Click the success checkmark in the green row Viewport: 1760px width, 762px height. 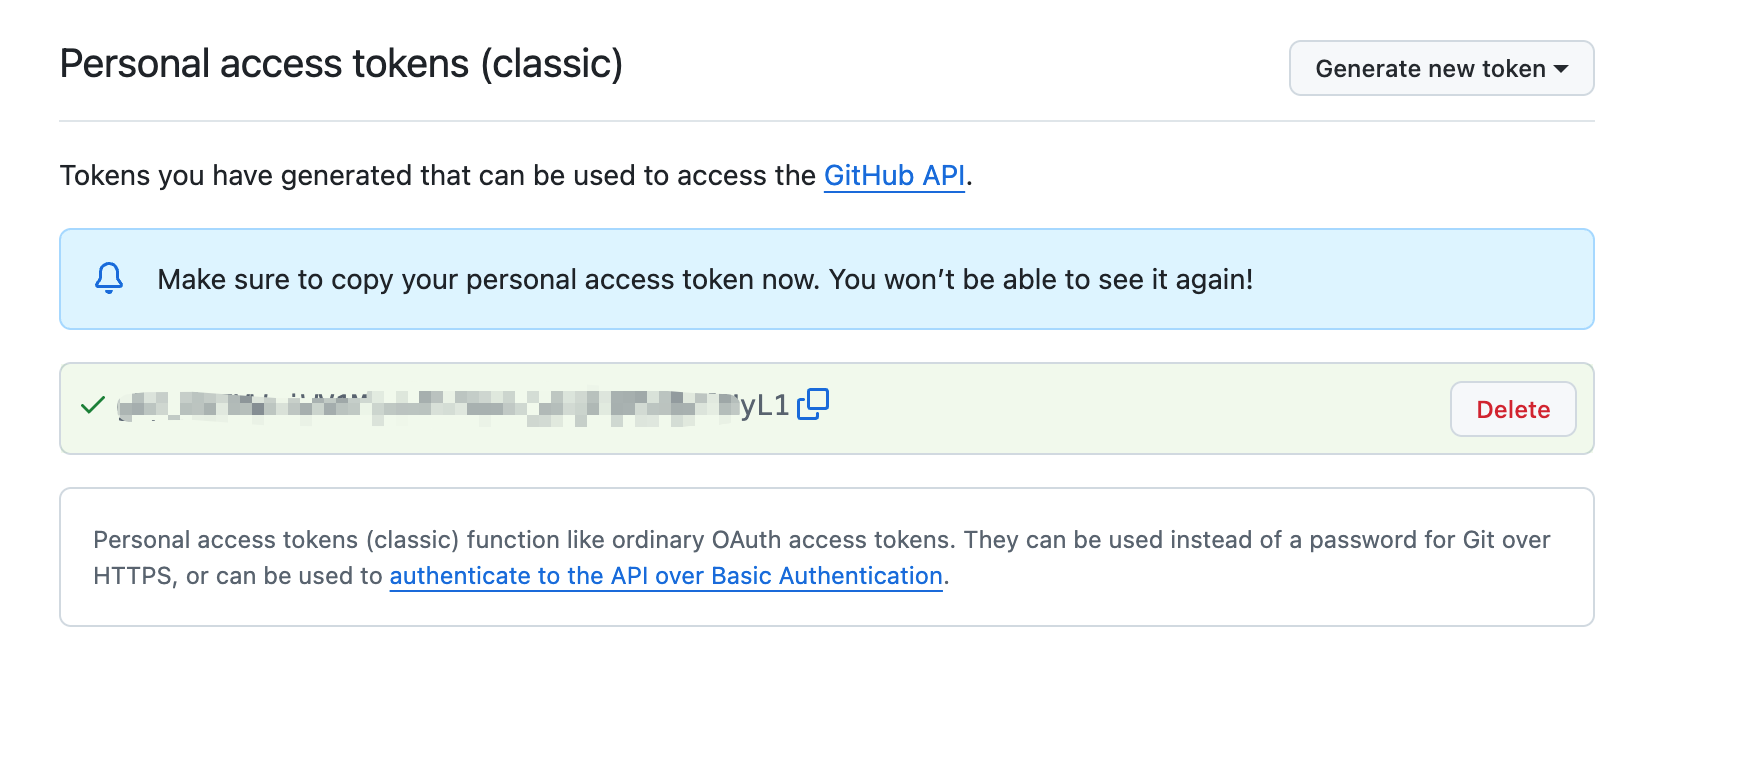point(91,404)
